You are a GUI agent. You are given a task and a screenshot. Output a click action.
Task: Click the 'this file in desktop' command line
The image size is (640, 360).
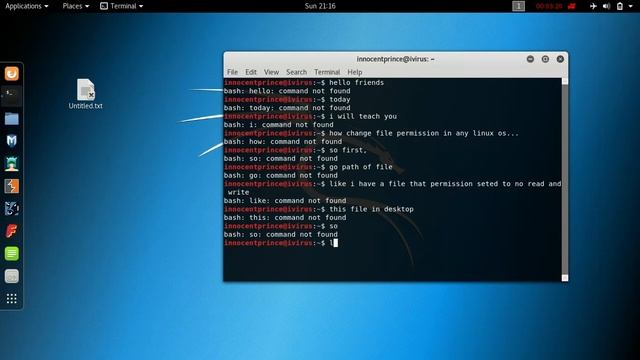pos(319,209)
